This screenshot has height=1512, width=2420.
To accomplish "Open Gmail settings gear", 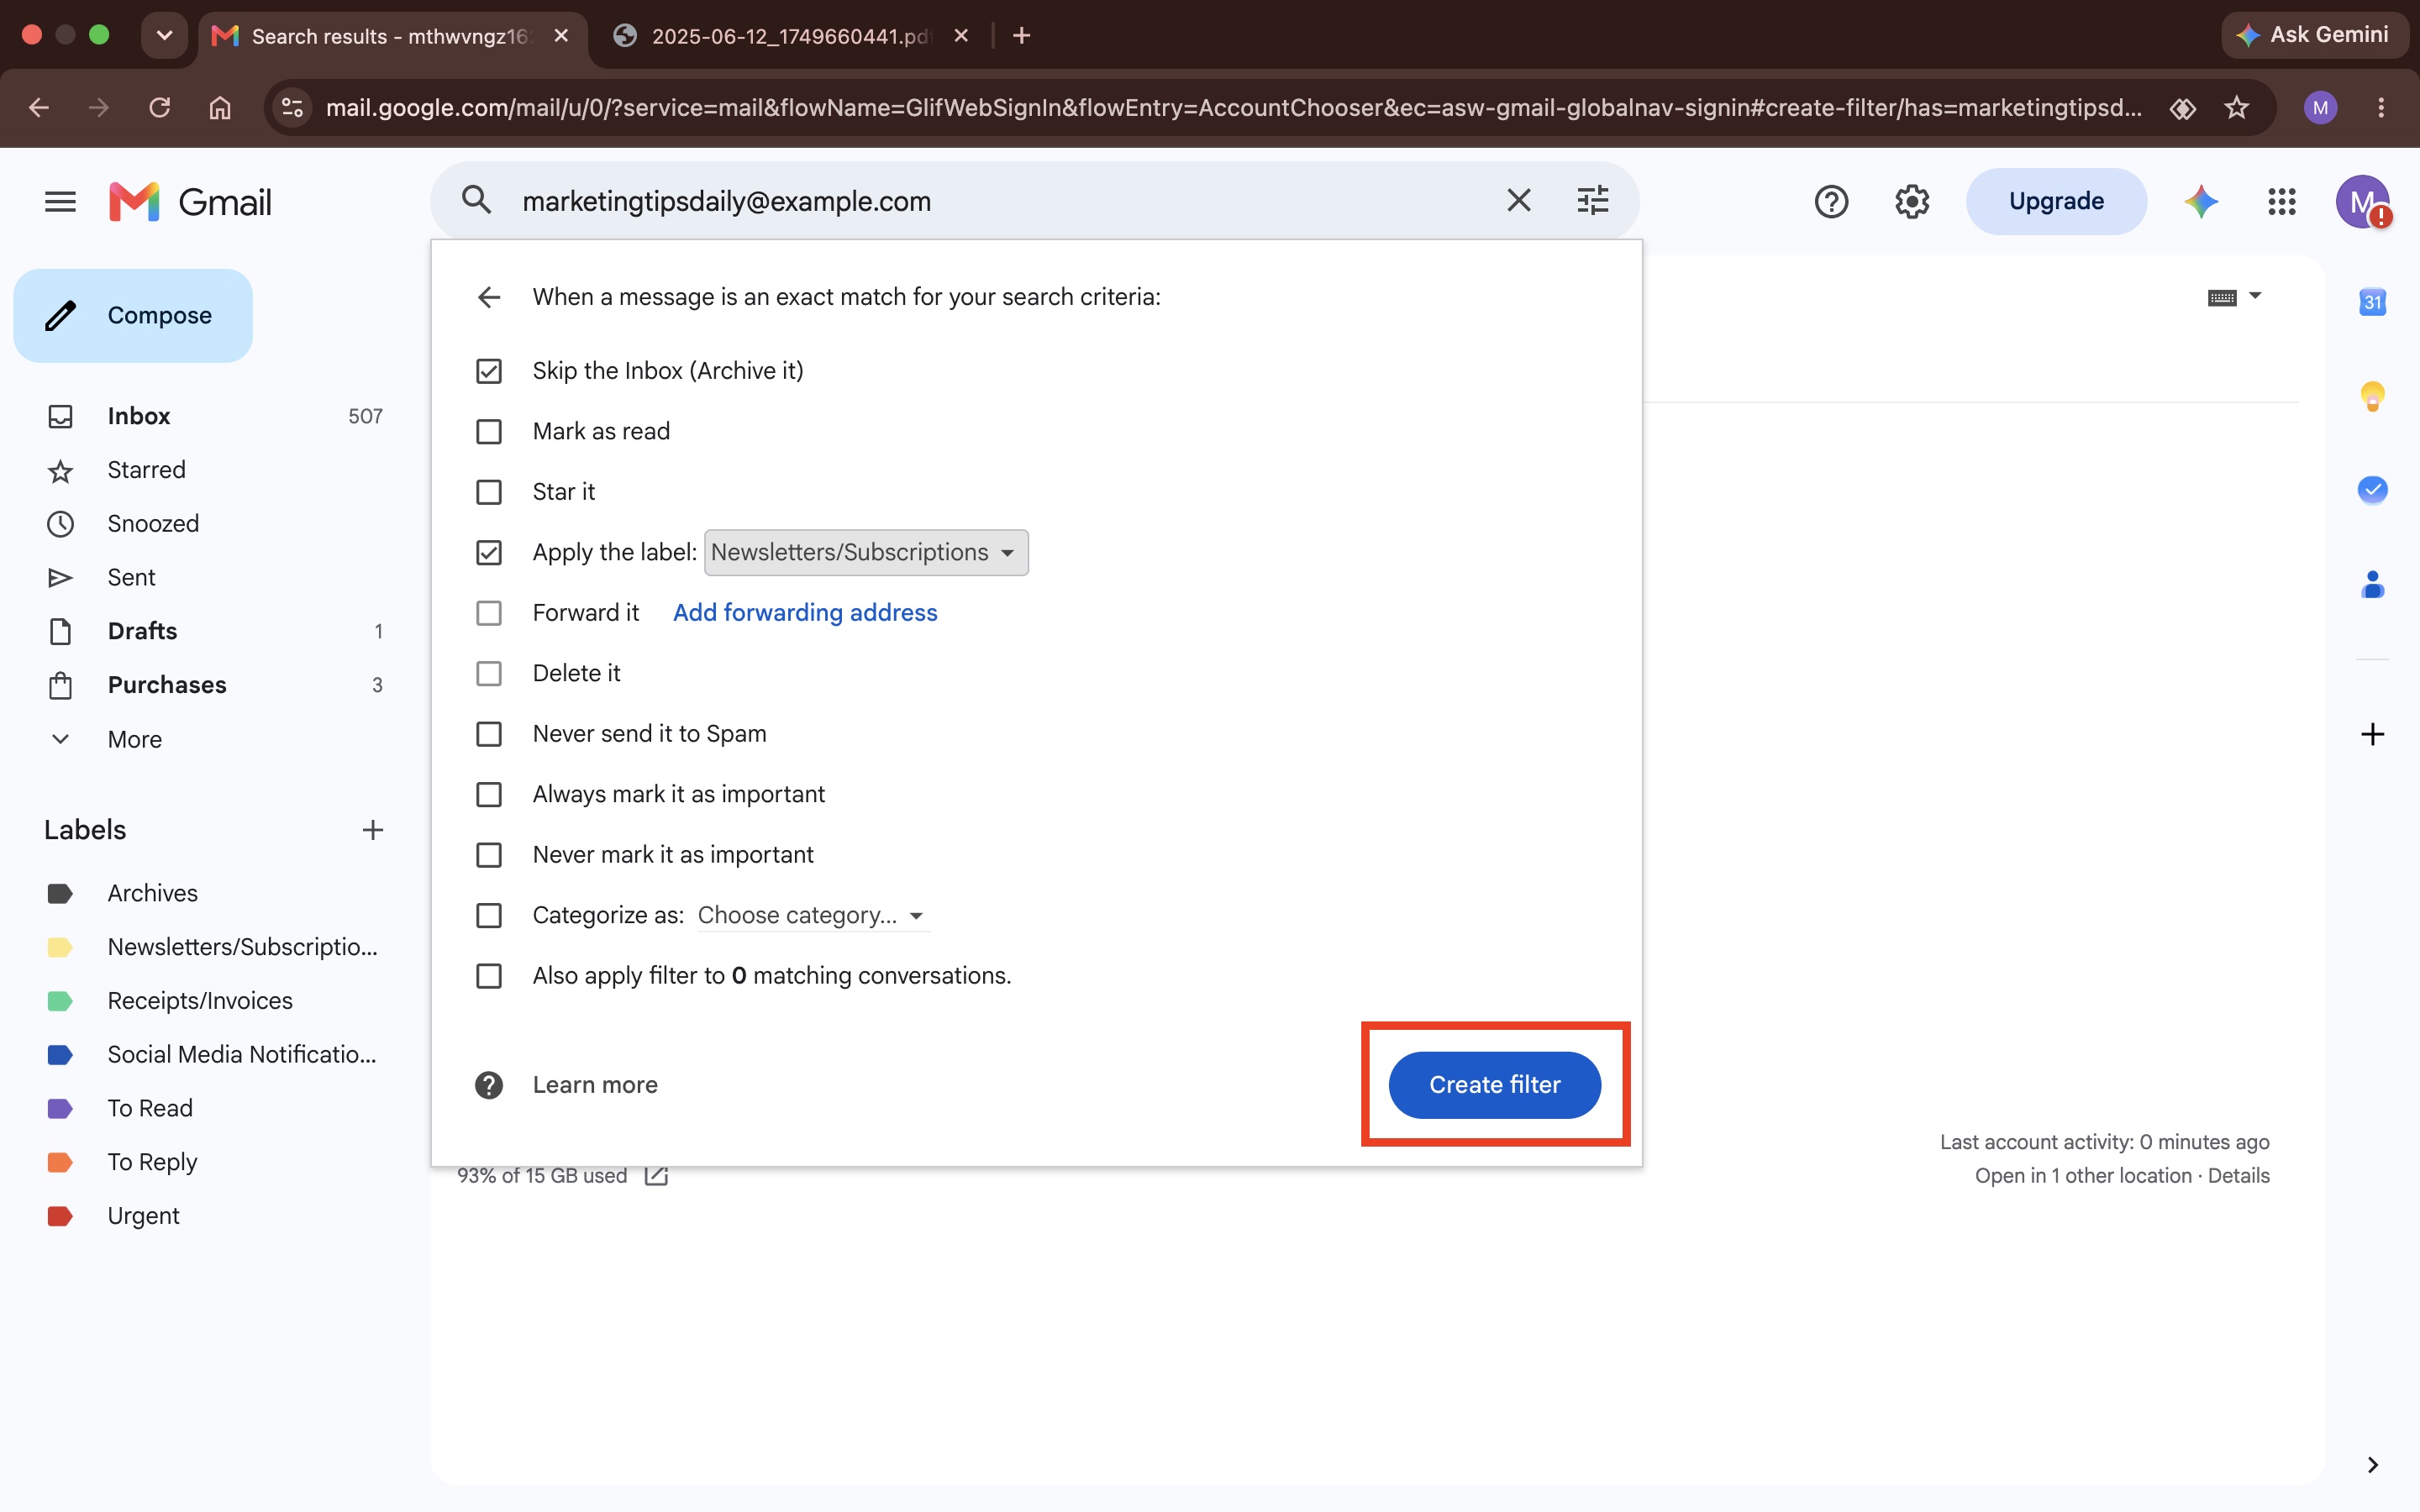I will point(1911,202).
